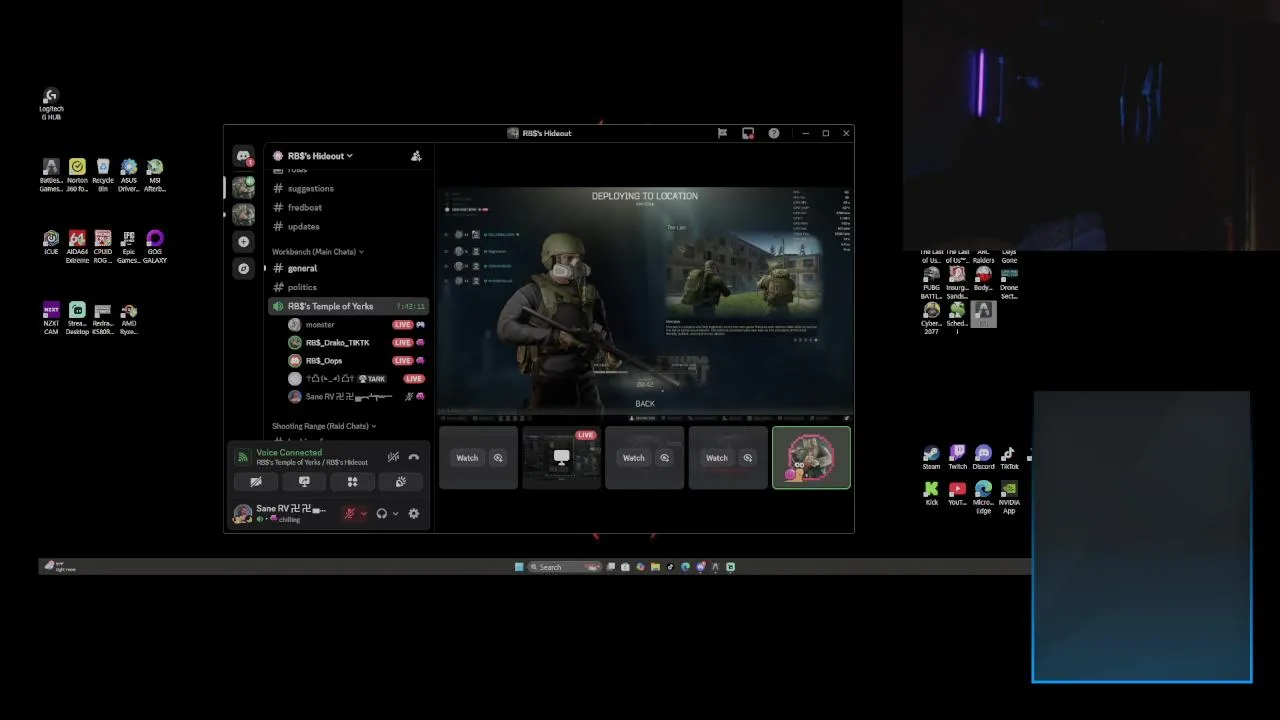Click user RB$_Oops in voice list
This screenshot has width=1280, height=720.
[324, 360]
